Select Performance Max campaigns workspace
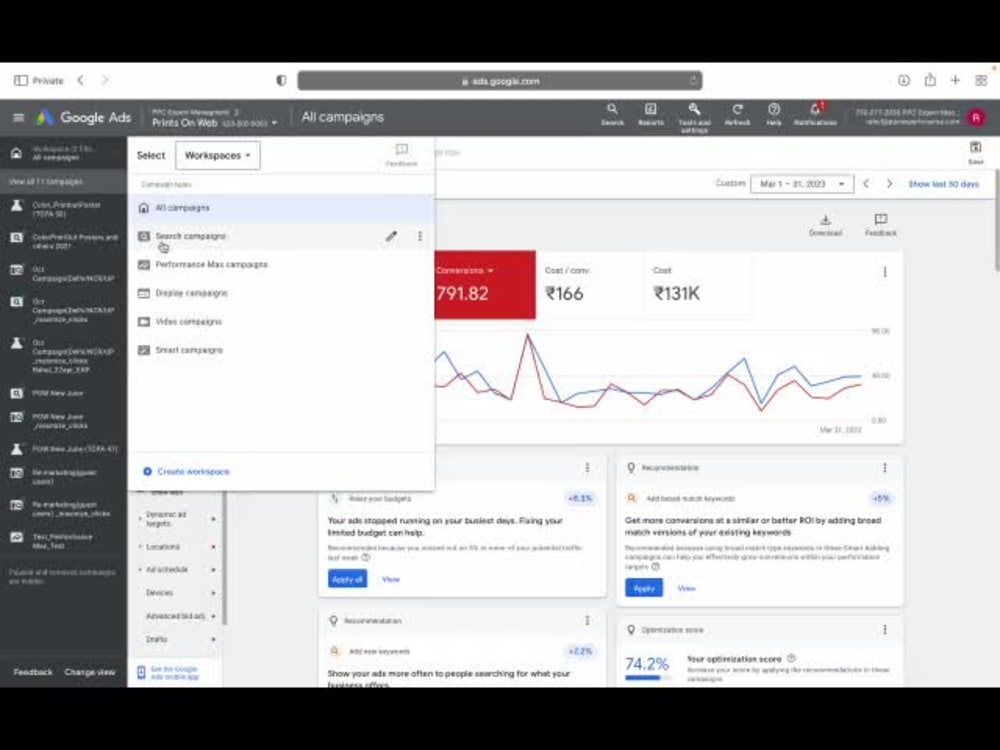The height and width of the screenshot is (750, 1000). pos(281,265)
